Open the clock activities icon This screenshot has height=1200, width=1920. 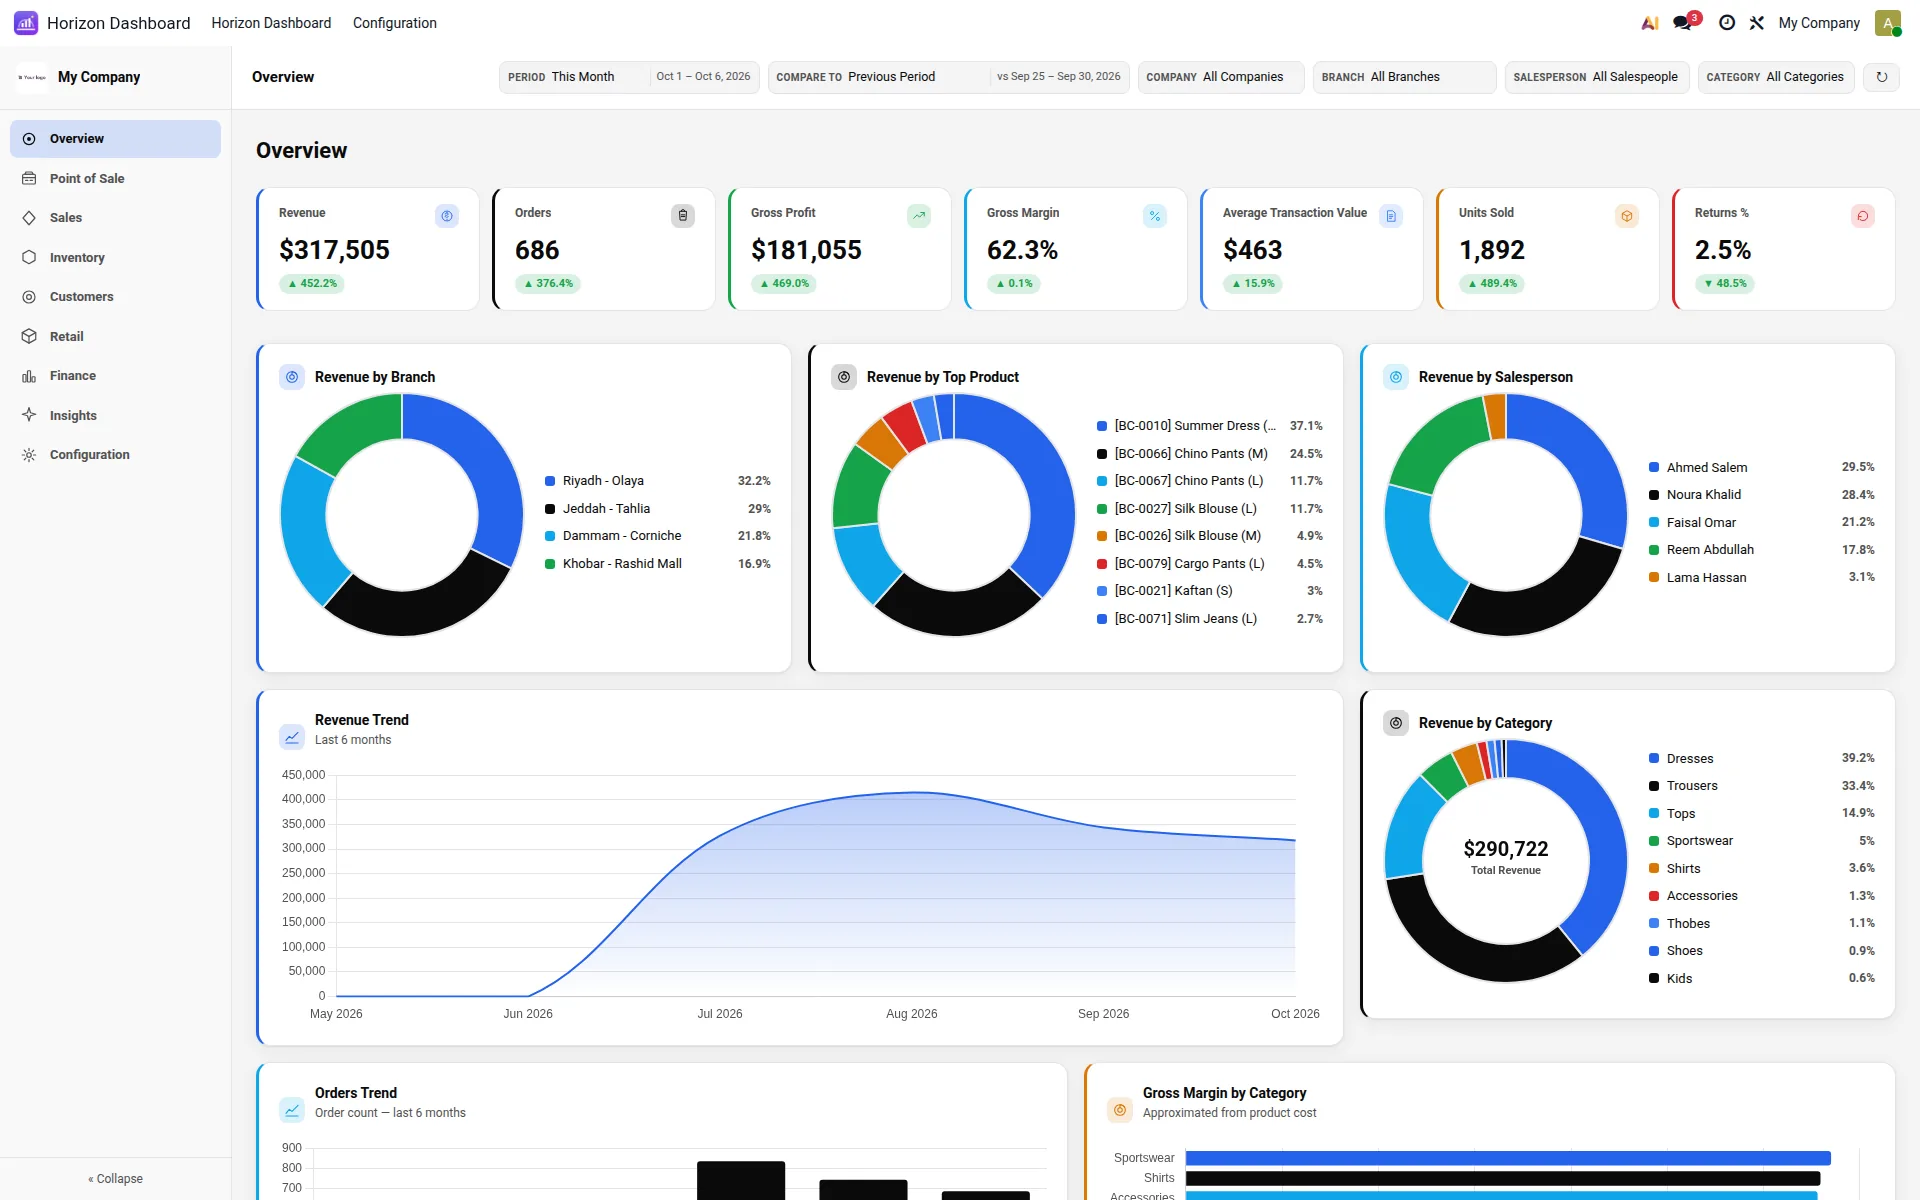[1727, 23]
